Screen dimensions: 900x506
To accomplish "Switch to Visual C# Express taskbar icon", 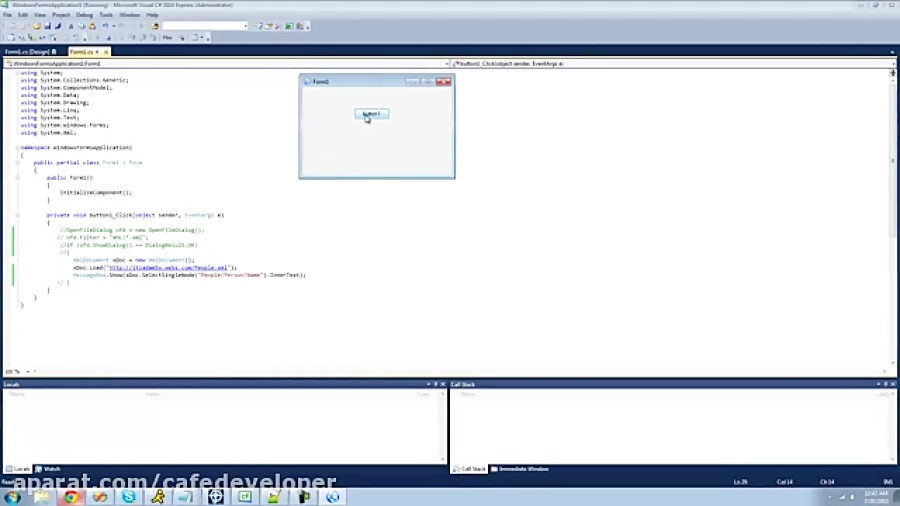I will click(x=245, y=497).
